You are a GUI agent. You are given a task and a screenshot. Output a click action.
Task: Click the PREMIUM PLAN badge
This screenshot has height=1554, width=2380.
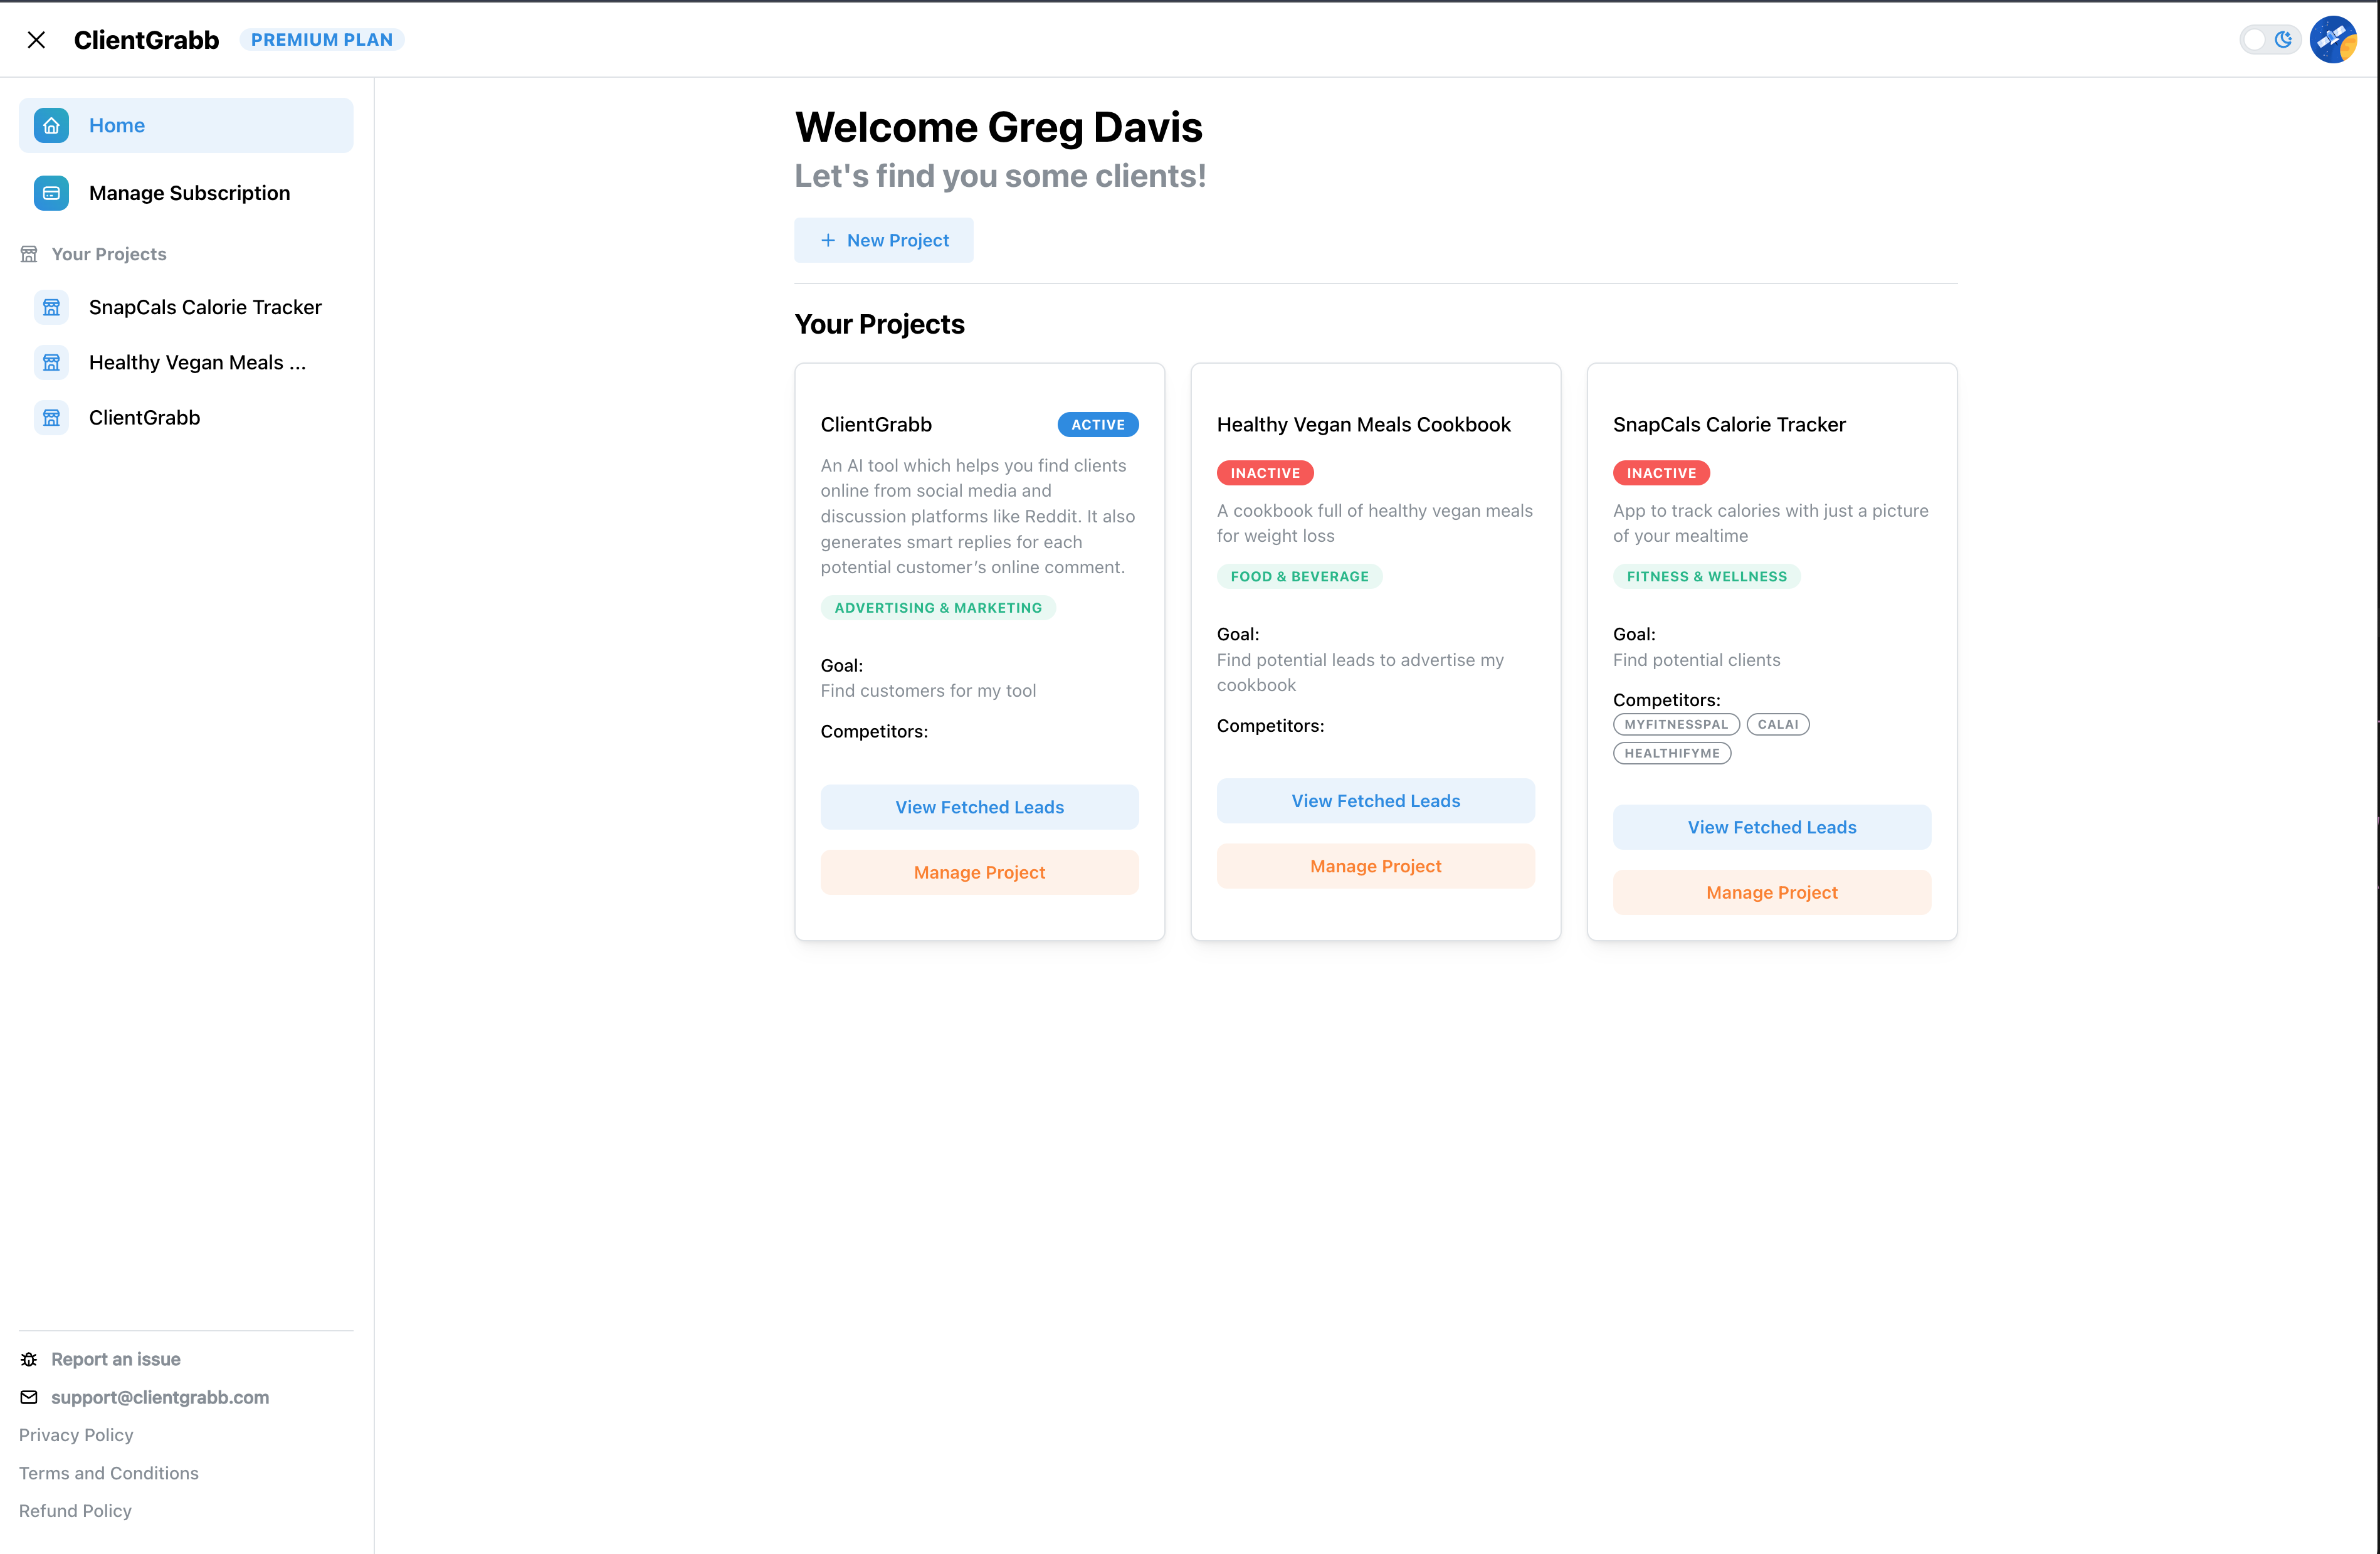tap(321, 40)
